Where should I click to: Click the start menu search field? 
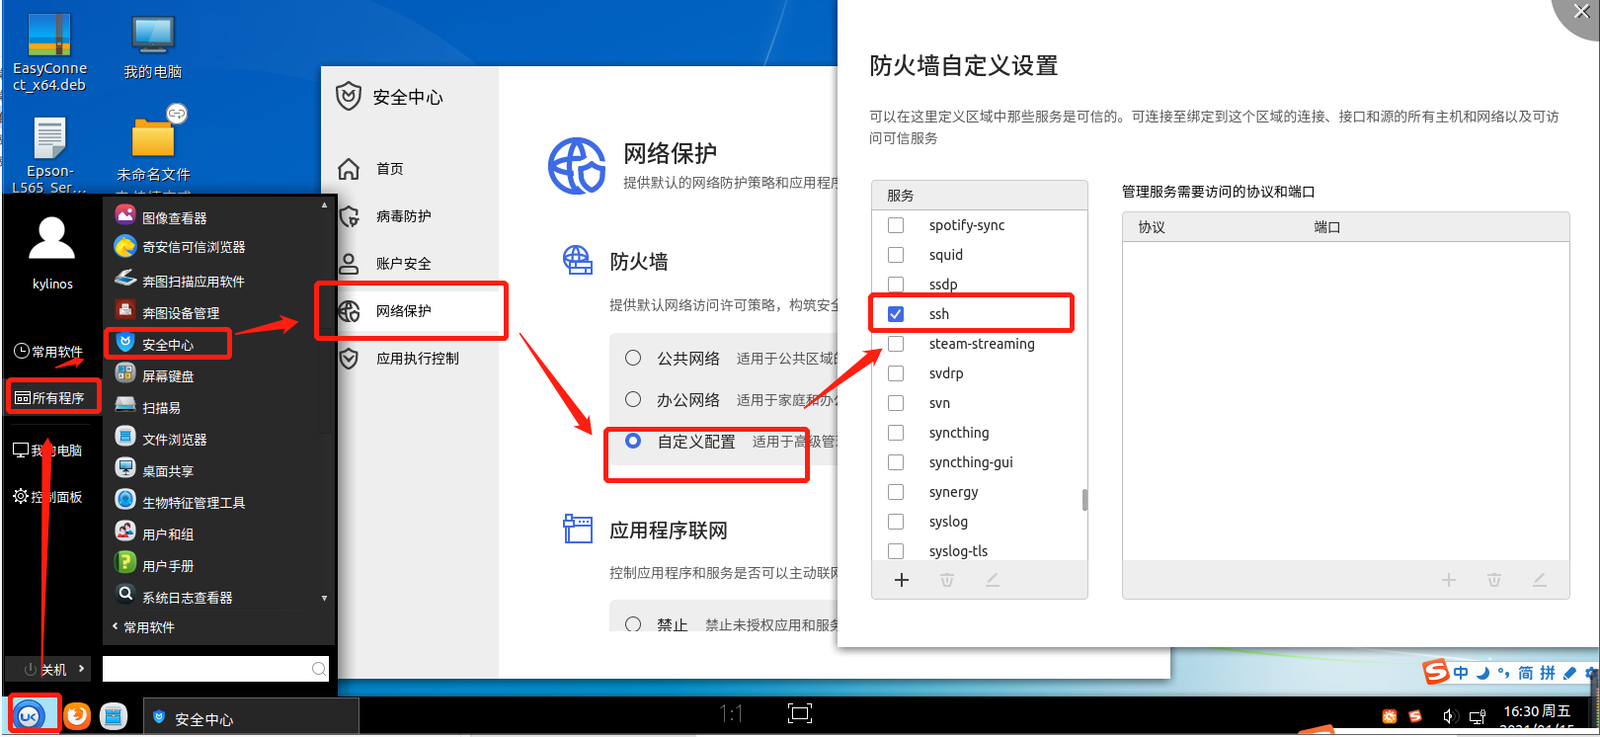(x=208, y=669)
